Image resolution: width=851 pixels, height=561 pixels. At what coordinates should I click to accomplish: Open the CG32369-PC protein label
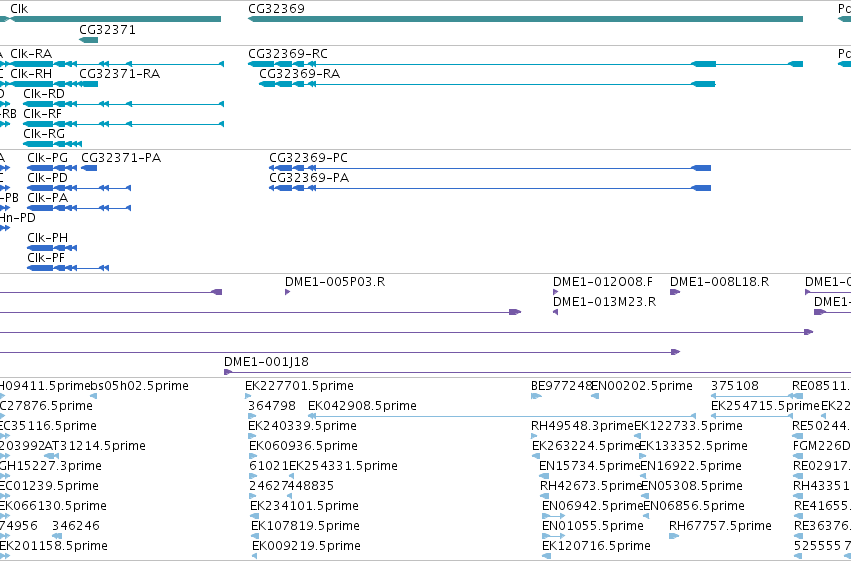click(308, 158)
